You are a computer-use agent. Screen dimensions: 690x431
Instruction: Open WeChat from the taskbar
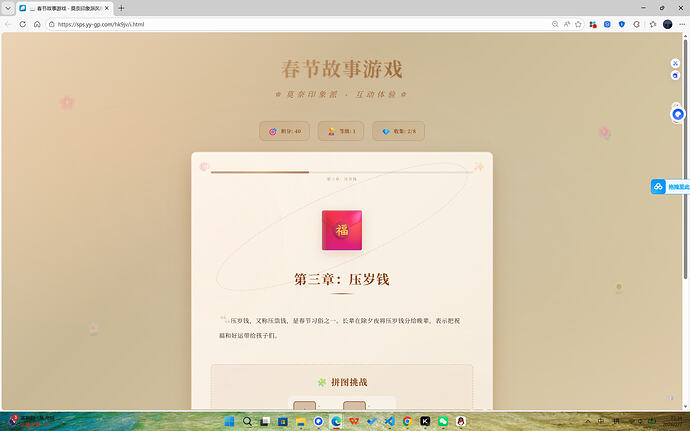pos(443,422)
